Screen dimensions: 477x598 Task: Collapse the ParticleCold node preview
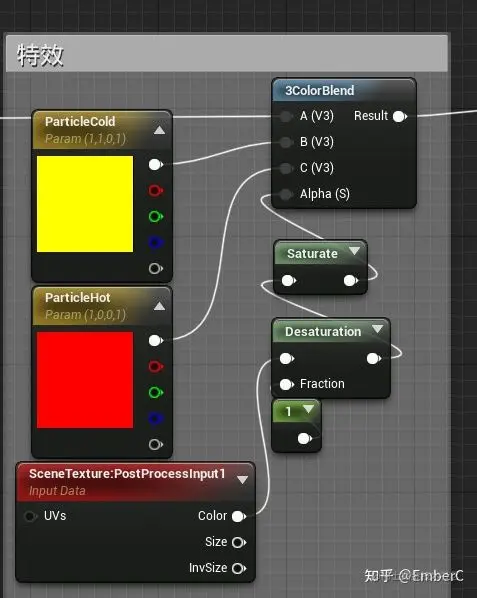coord(159,130)
